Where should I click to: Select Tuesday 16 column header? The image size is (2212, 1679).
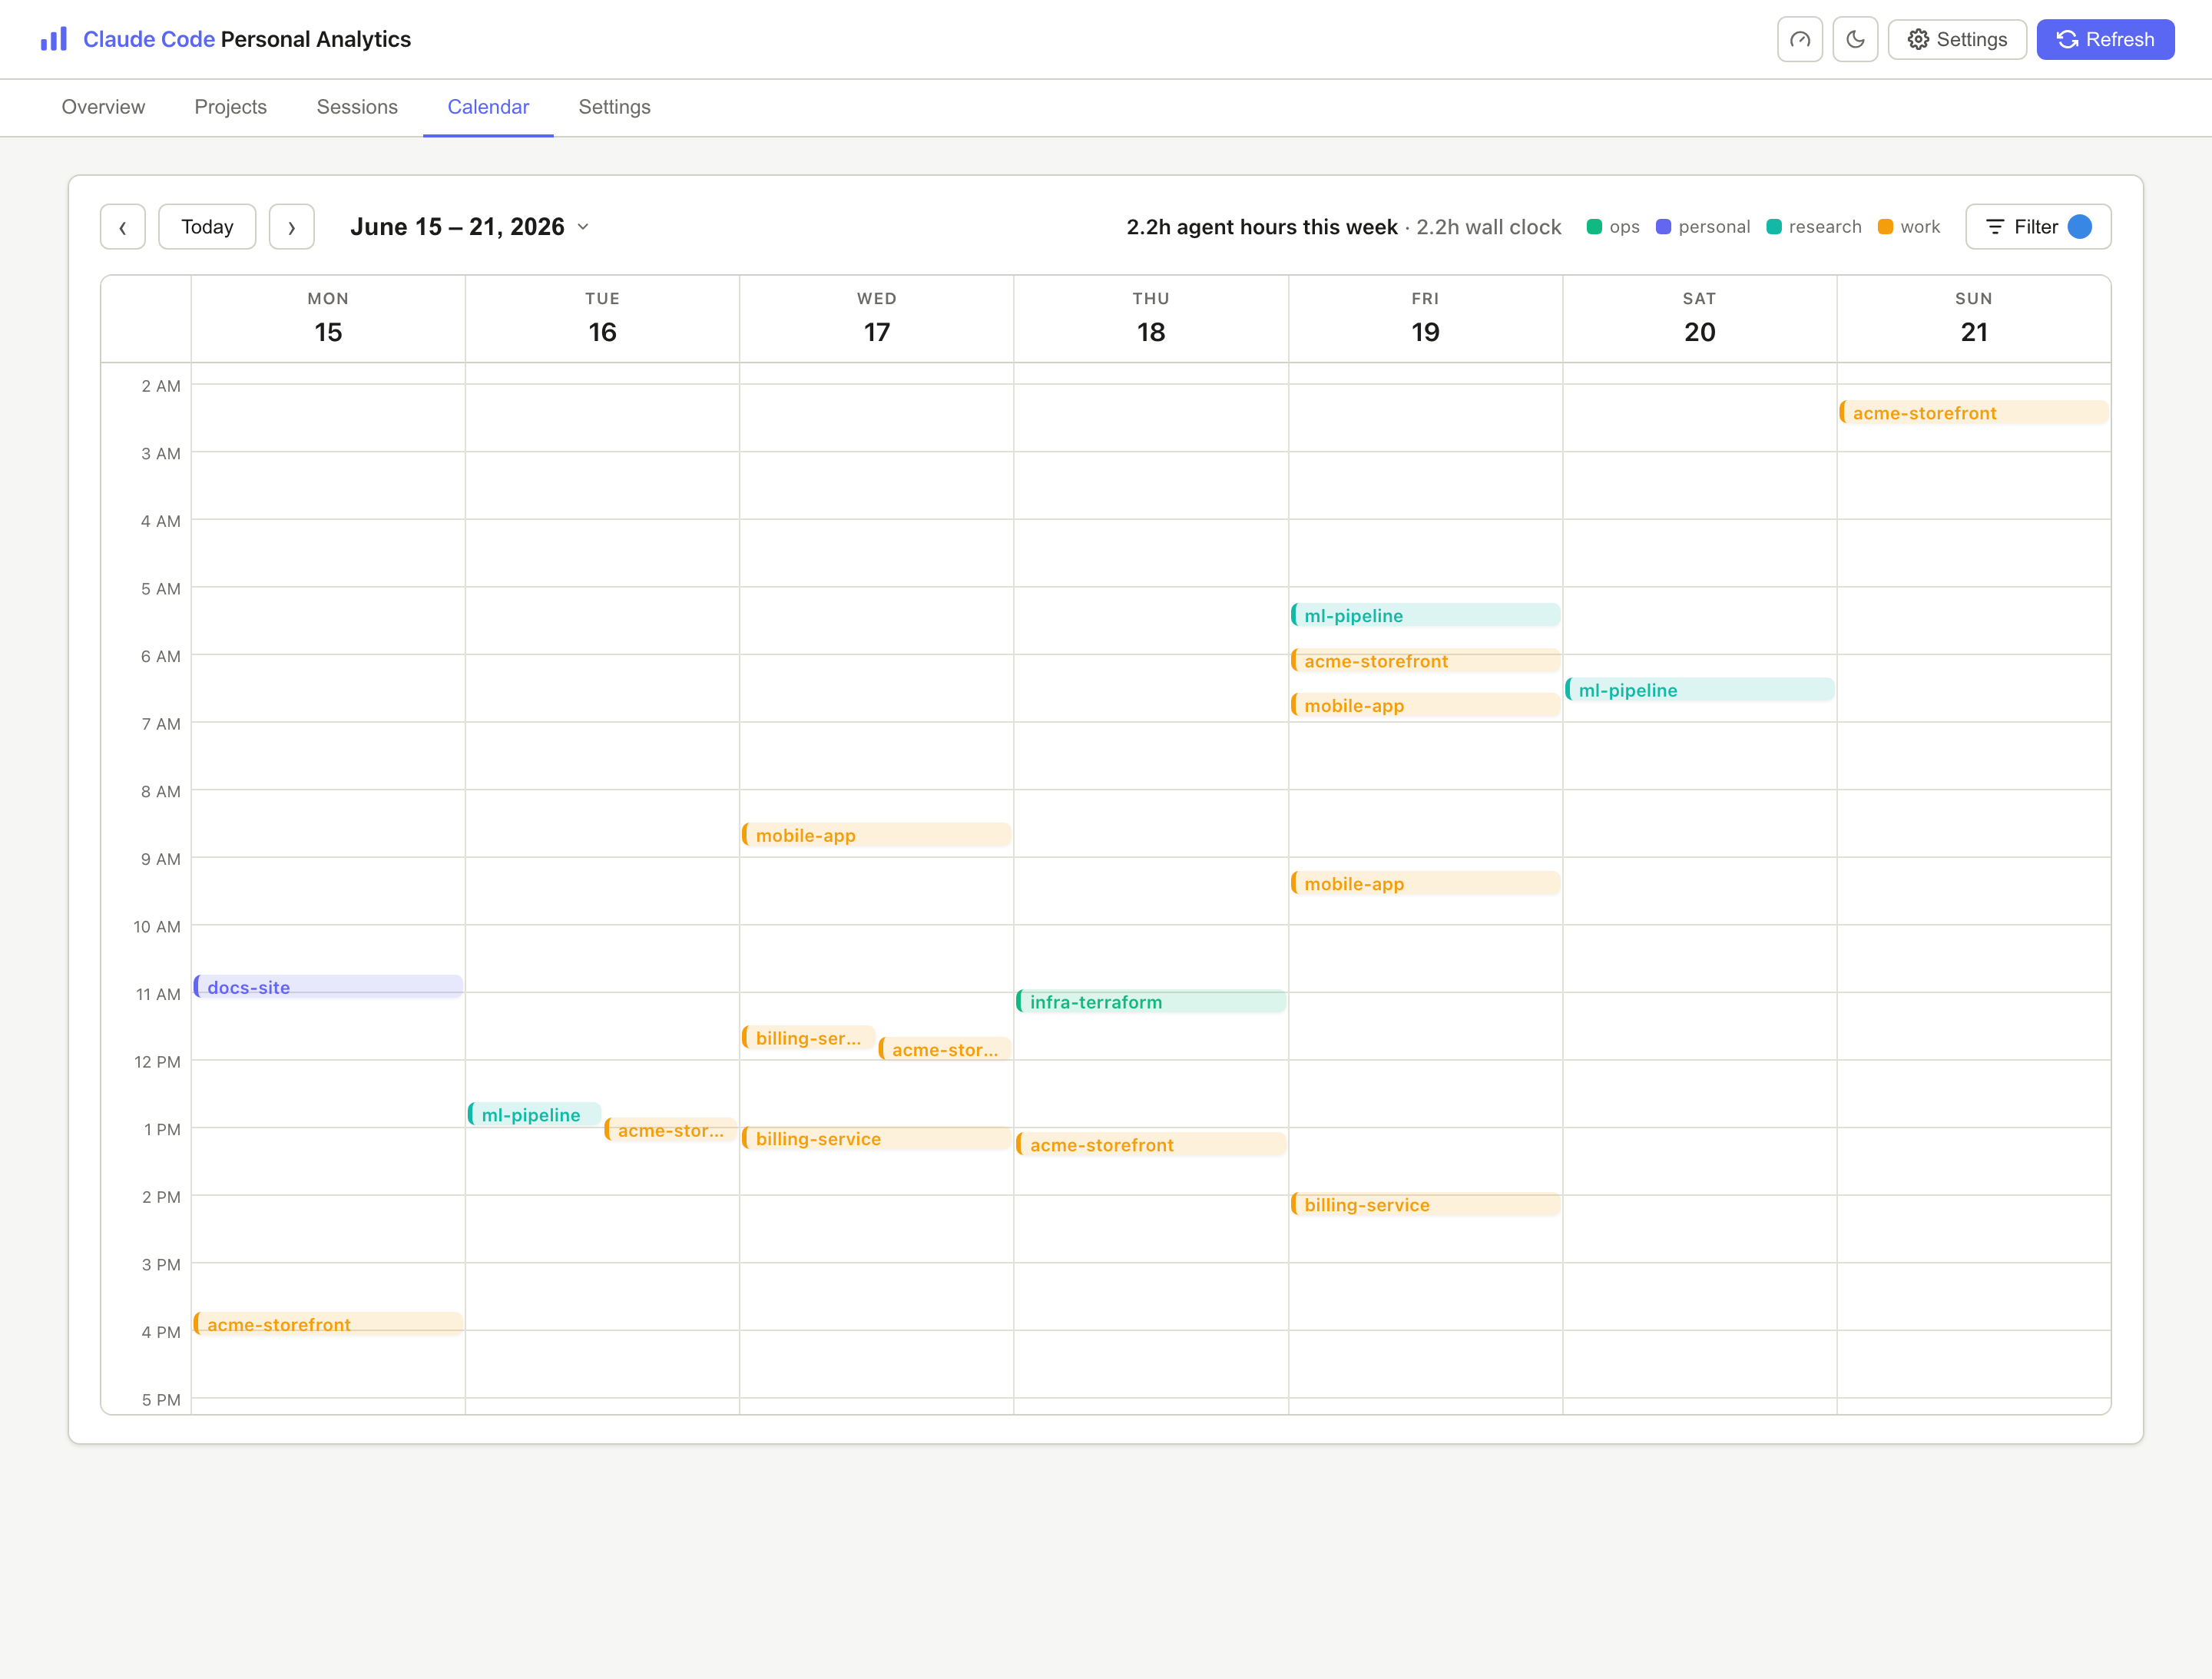click(x=602, y=319)
